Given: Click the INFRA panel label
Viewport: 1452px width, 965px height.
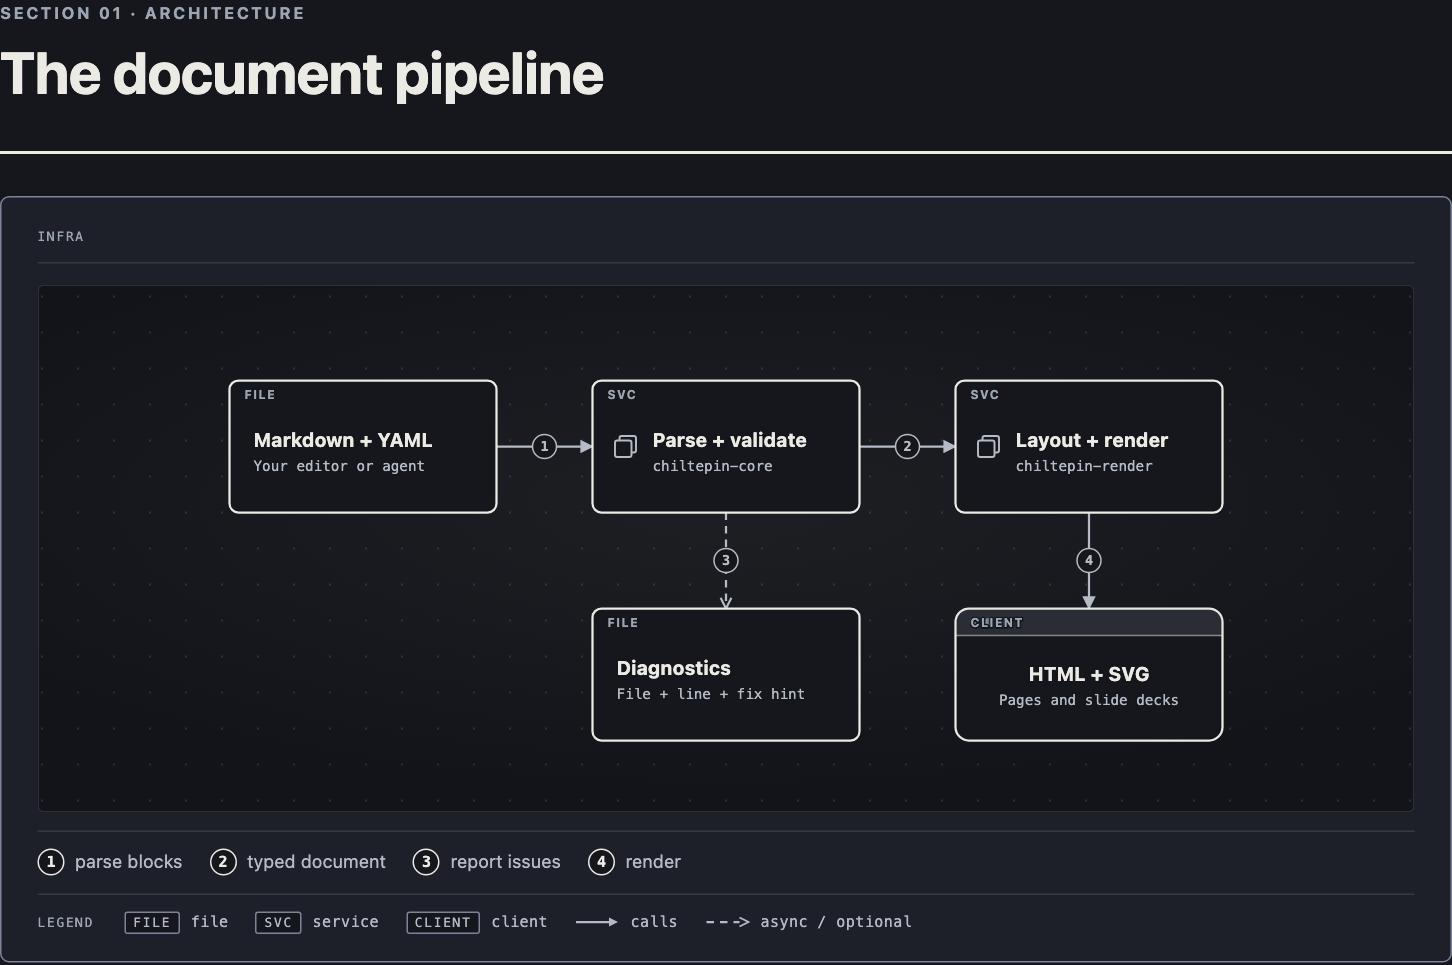Looking at the screenshot, I should (61, 237).
